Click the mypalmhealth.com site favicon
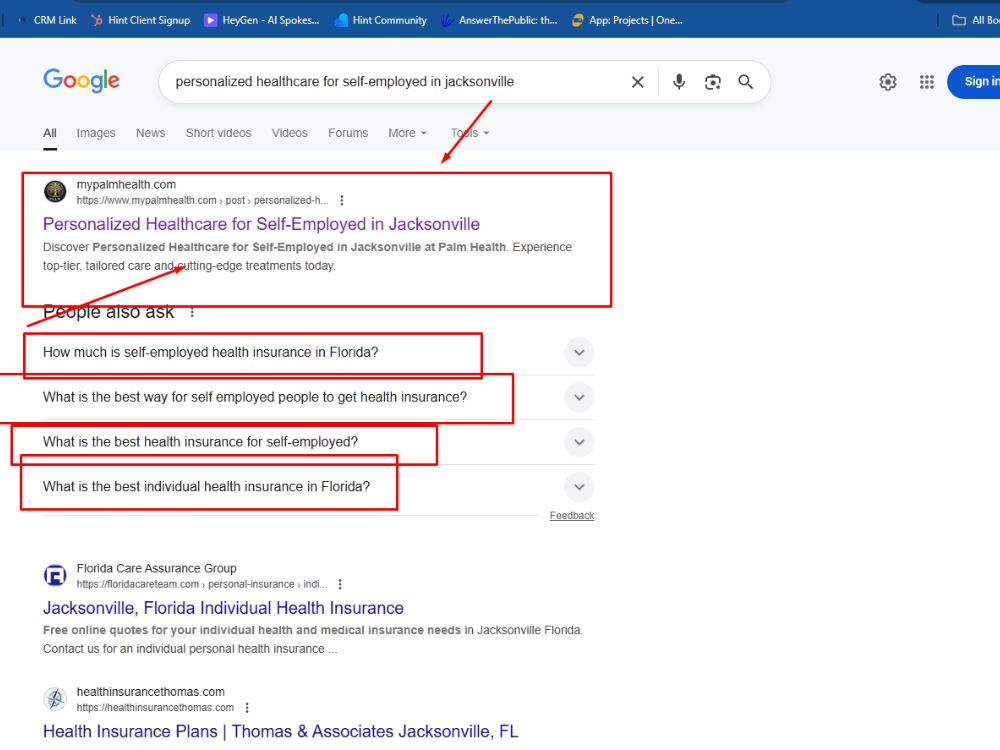 coord(55,191)
